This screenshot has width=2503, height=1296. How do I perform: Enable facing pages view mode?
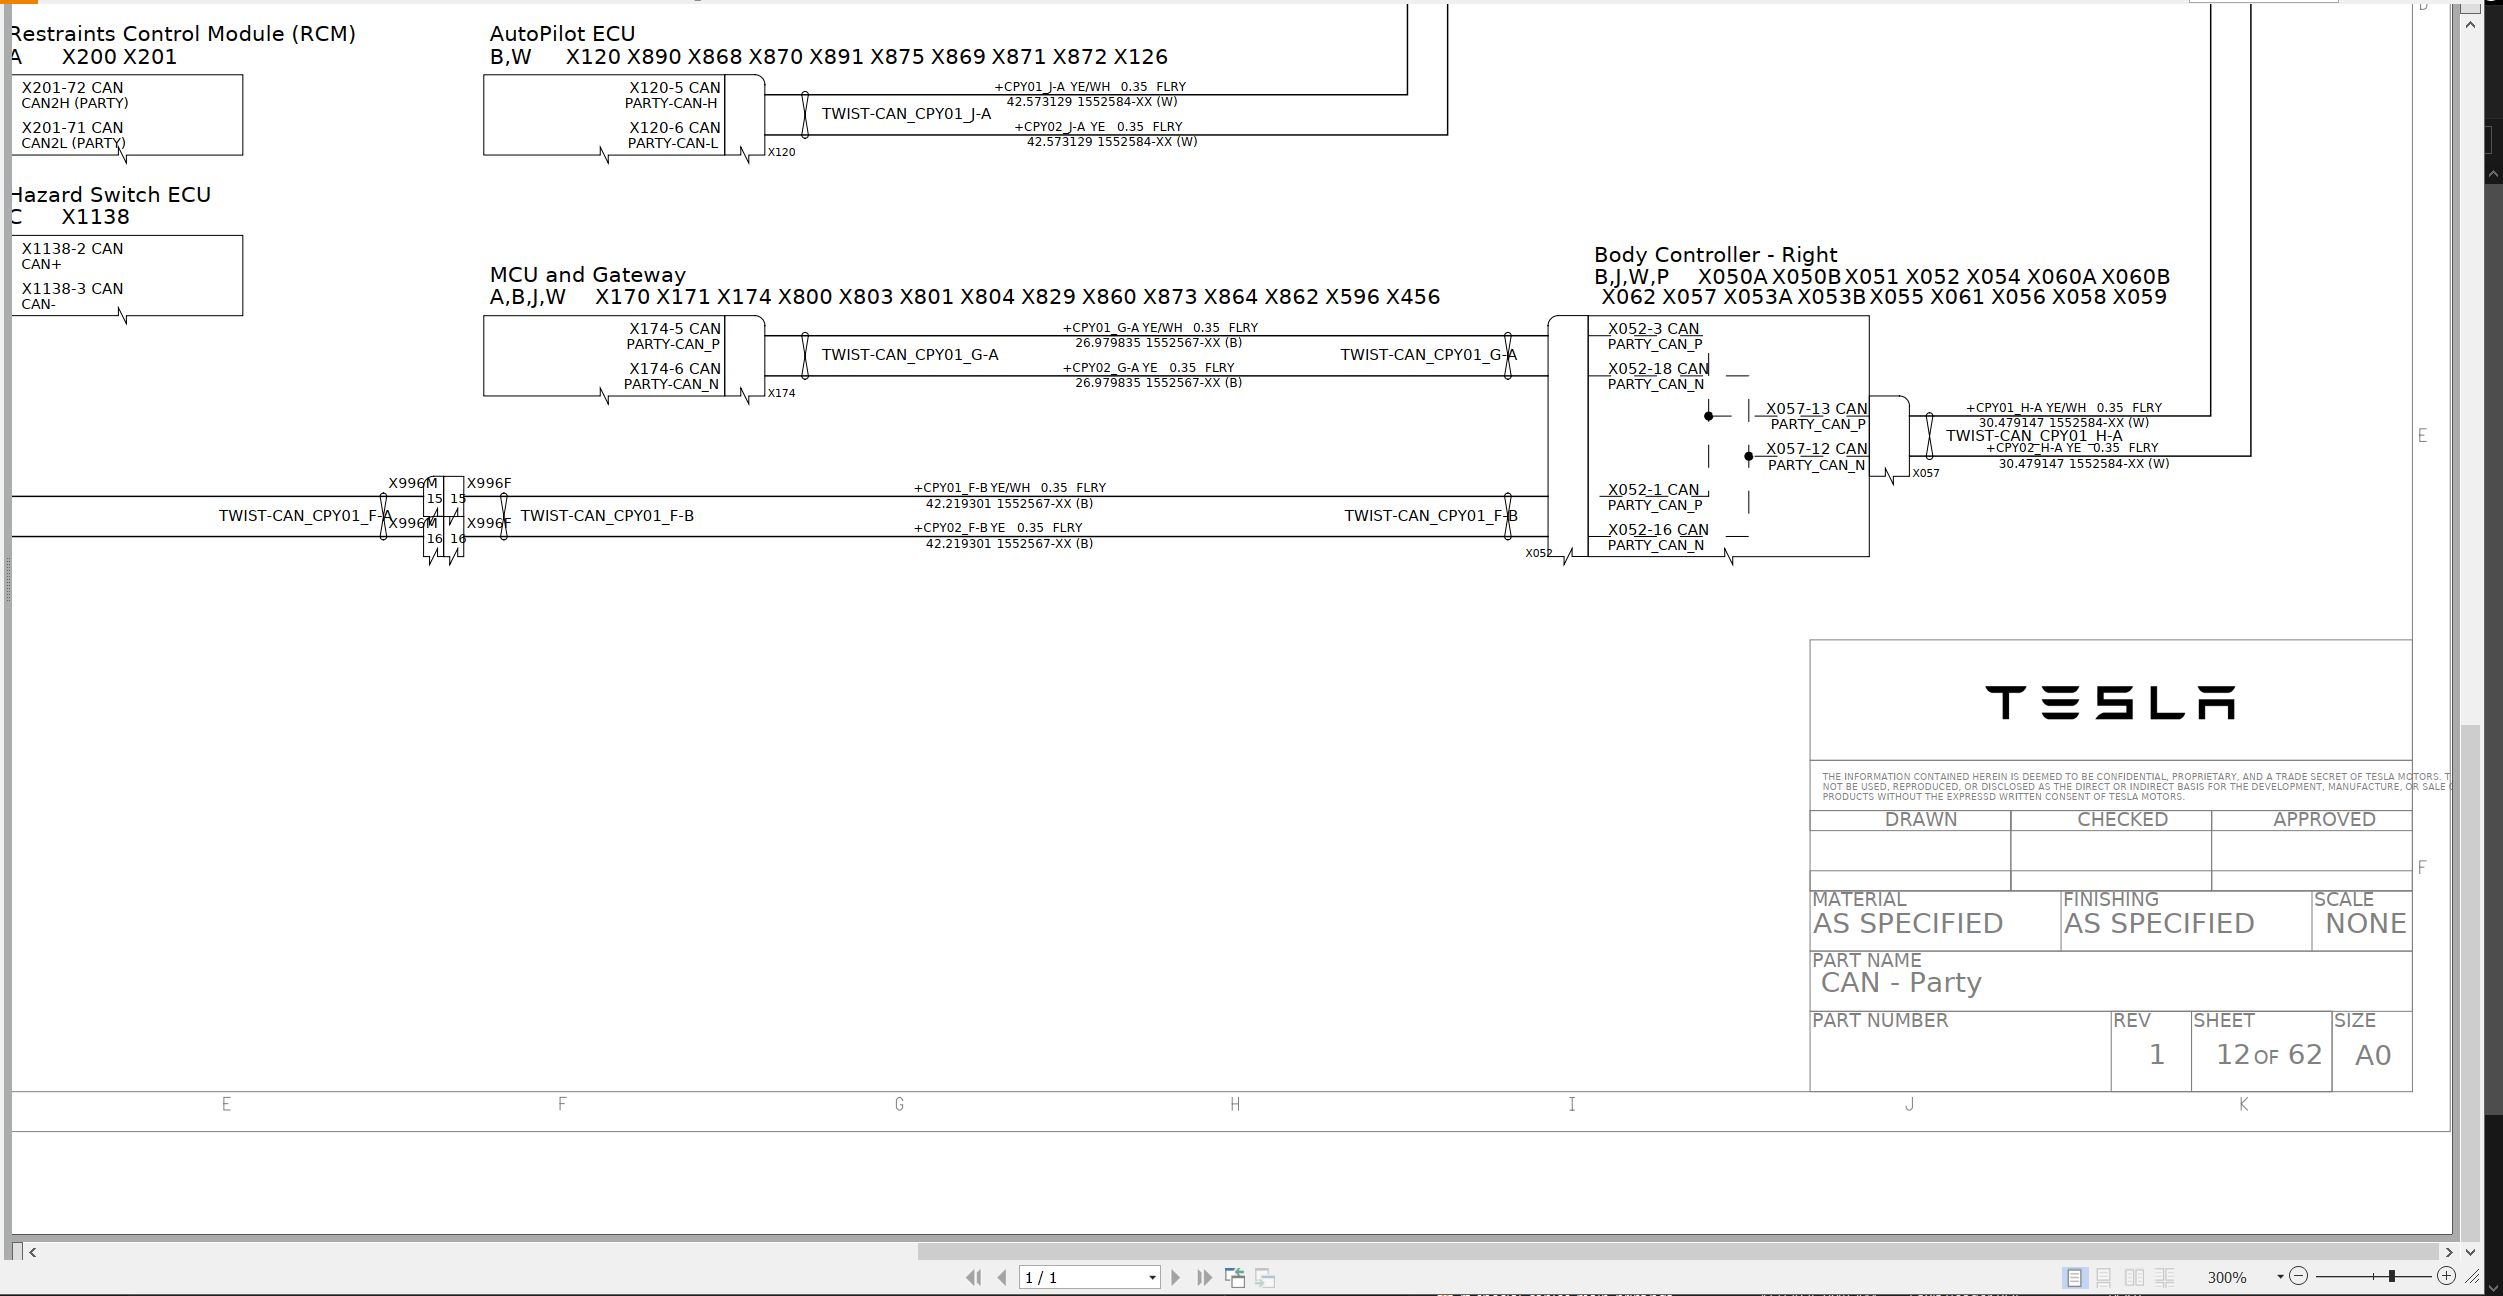(2134, 1277)
